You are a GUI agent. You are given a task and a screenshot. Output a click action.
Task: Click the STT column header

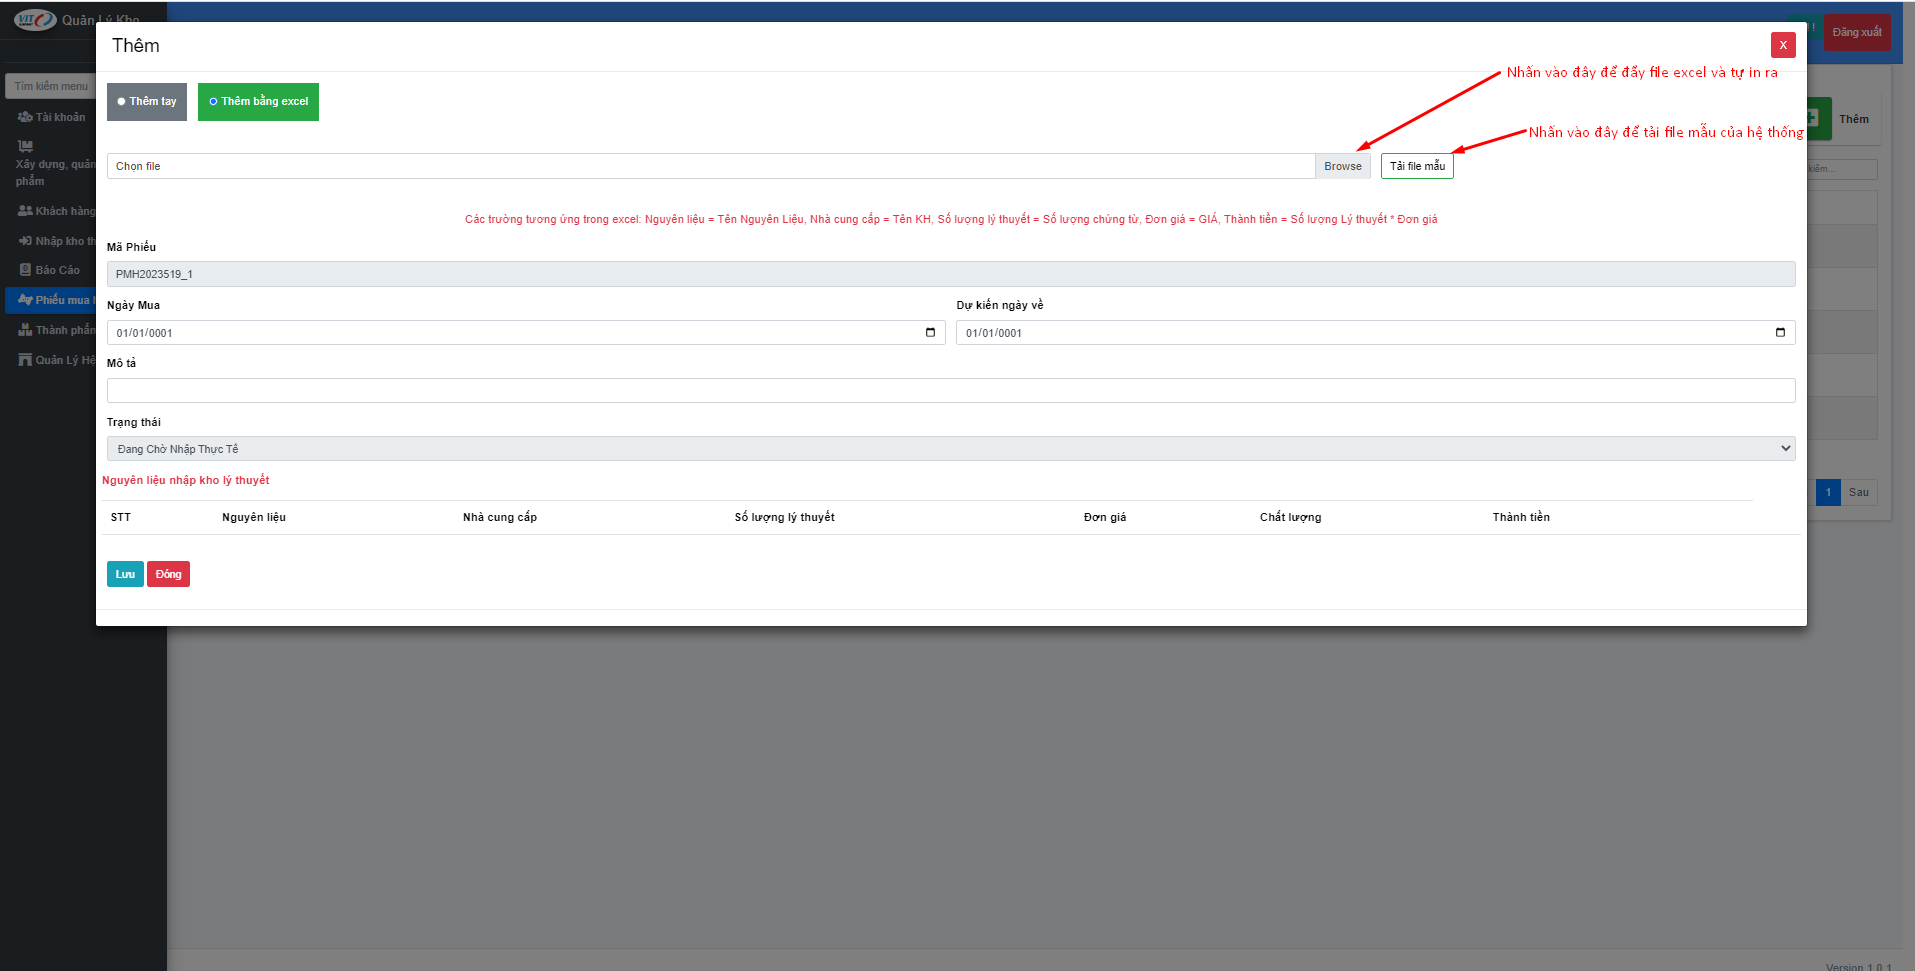[121, 517]
